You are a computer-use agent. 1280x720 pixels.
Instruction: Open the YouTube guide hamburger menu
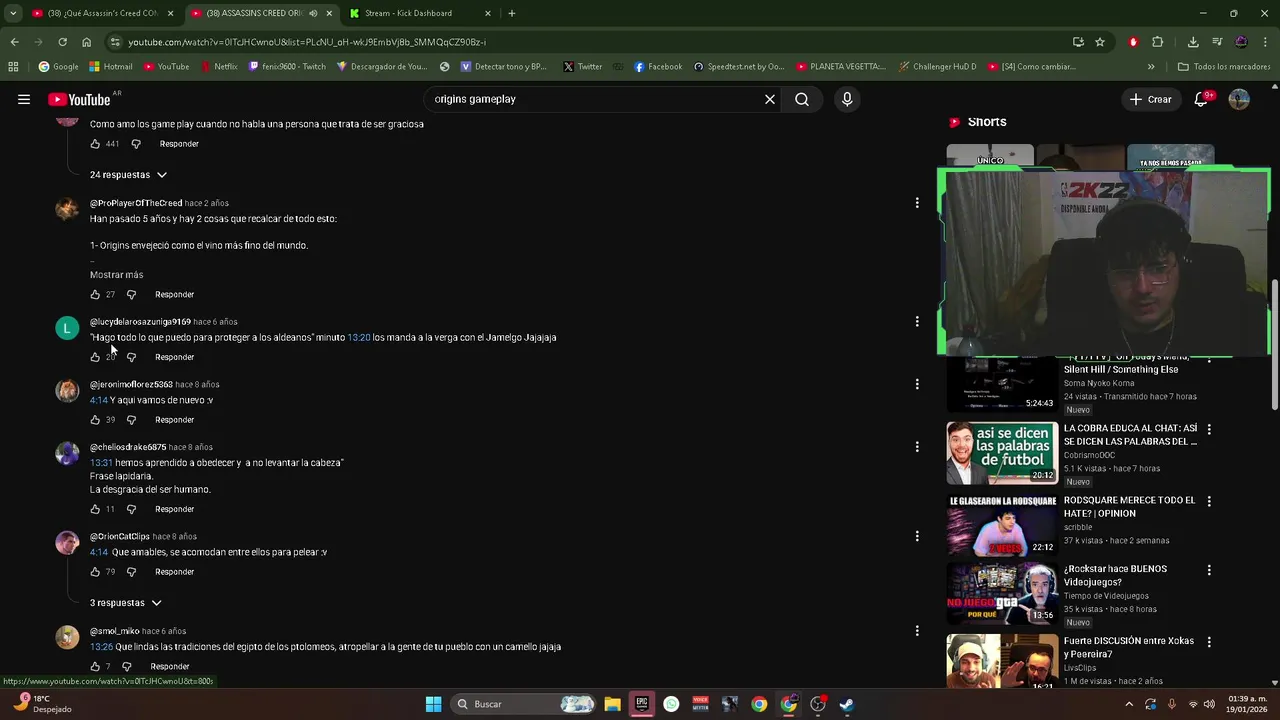tap(24, 99)
